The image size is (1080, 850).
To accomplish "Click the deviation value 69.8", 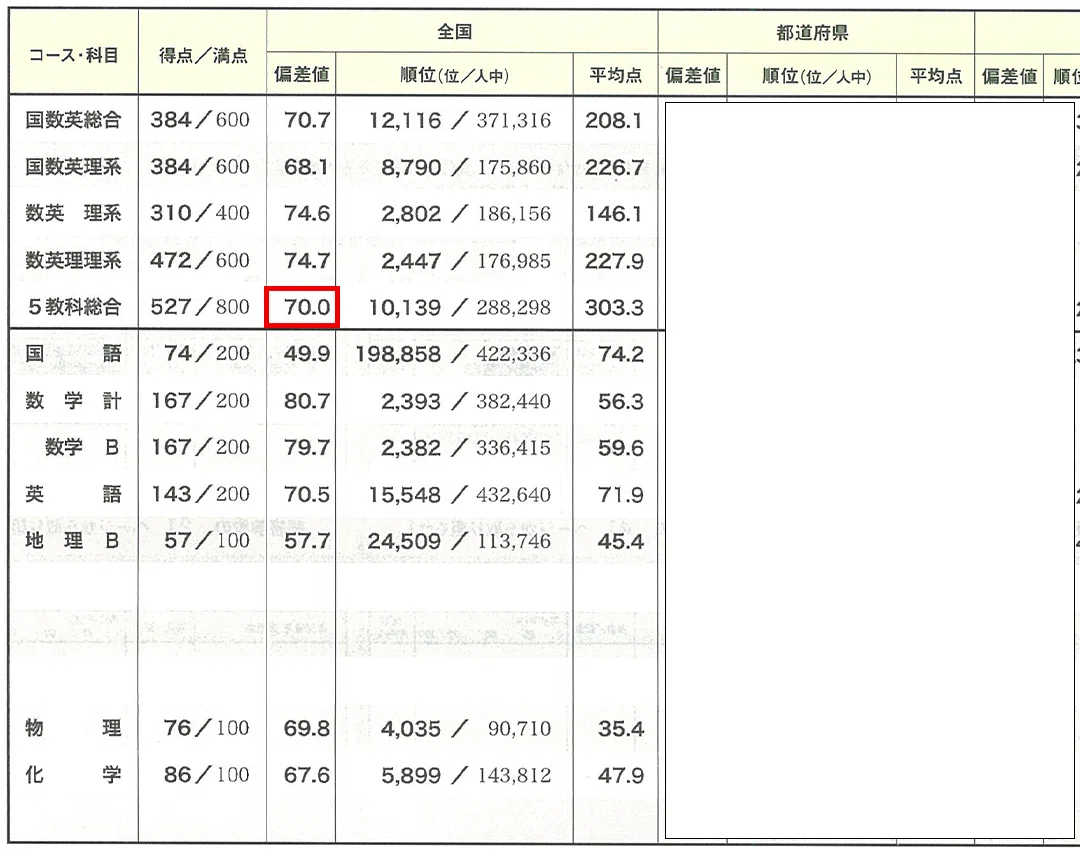I will click(307, 728).
